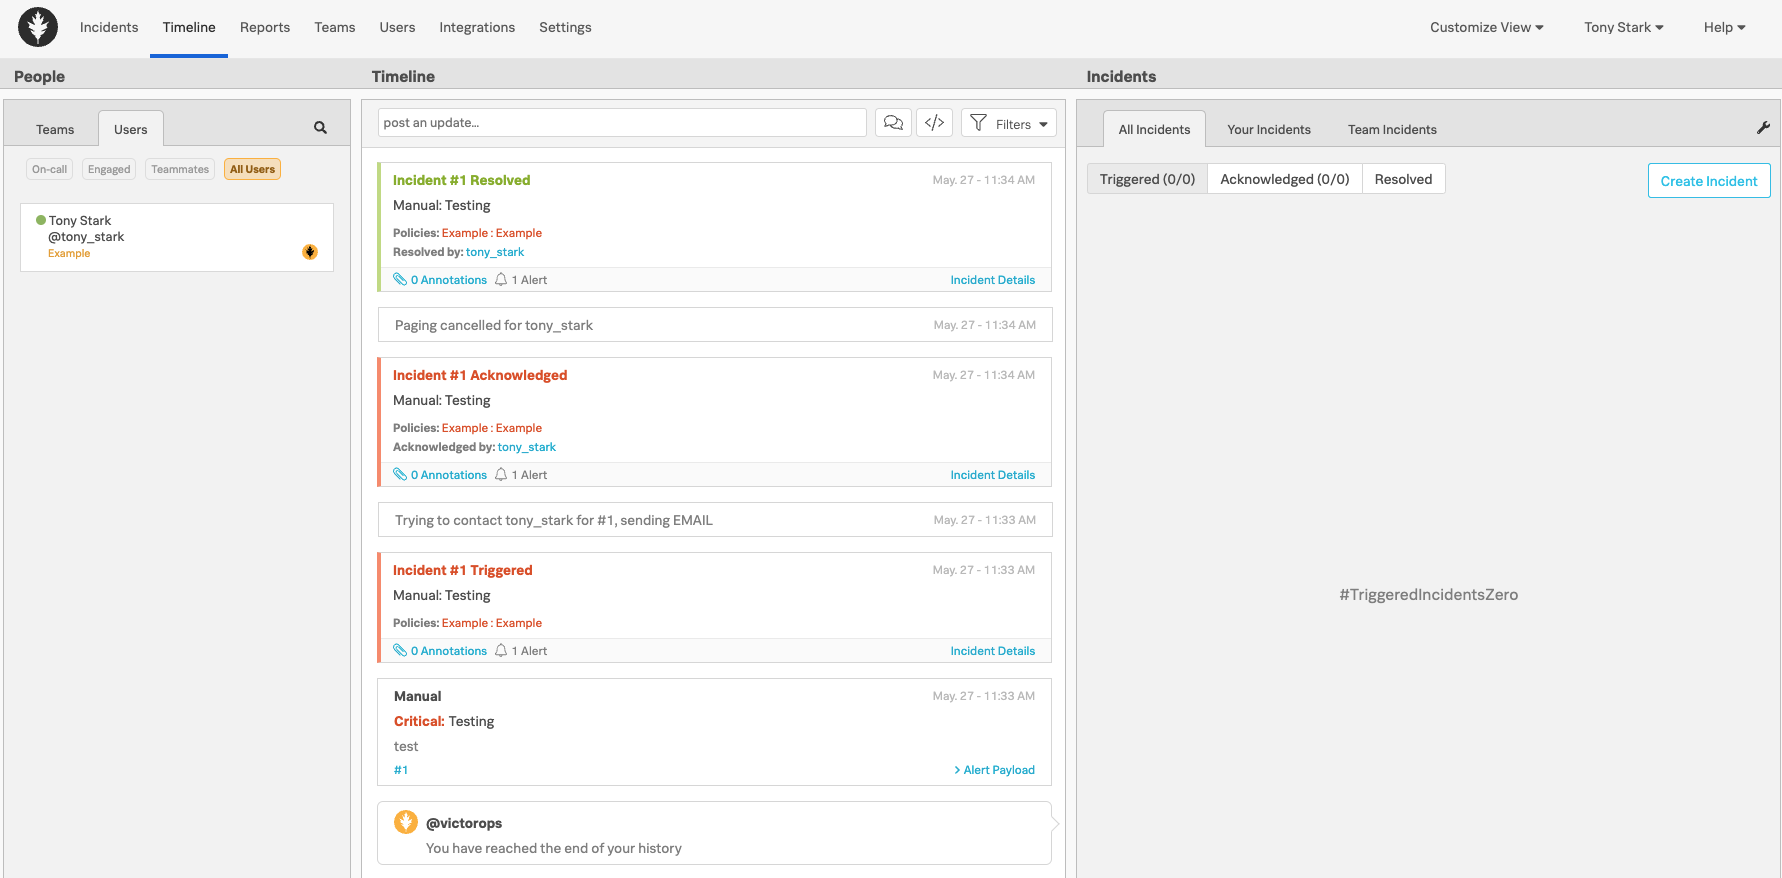Click the paperclip icon in the Incident #1 Acknowledged card
This screenshot has width=1782, height=878.
point(400,475)
